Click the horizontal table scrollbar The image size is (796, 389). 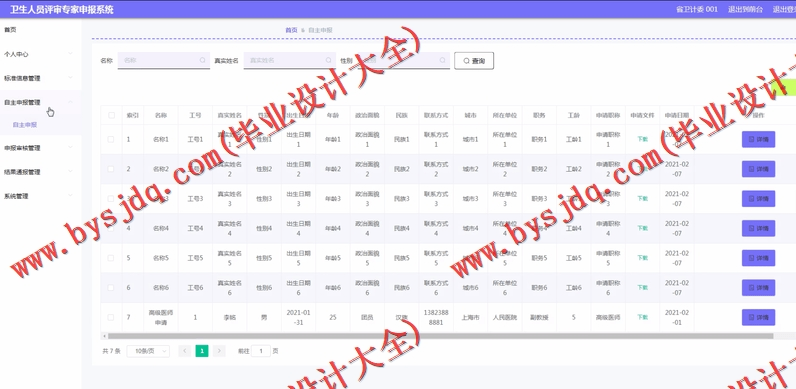pos(440,336)
